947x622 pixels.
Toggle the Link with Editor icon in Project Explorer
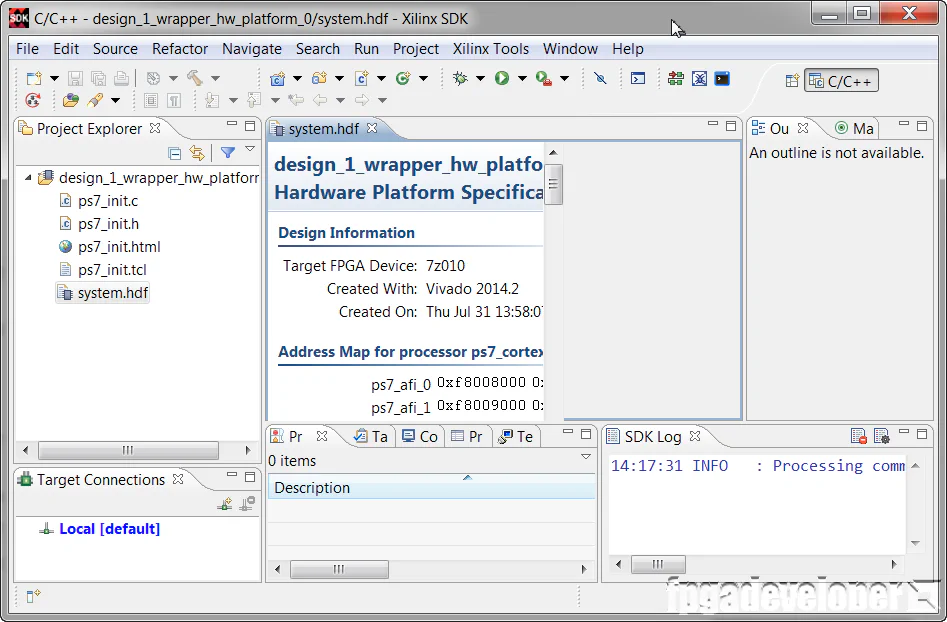[x=196, y=153]
